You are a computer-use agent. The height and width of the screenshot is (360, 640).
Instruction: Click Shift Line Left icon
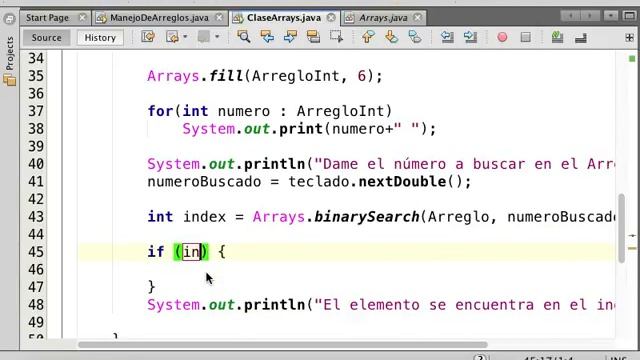pyautogui.click(x=447, y=37)
